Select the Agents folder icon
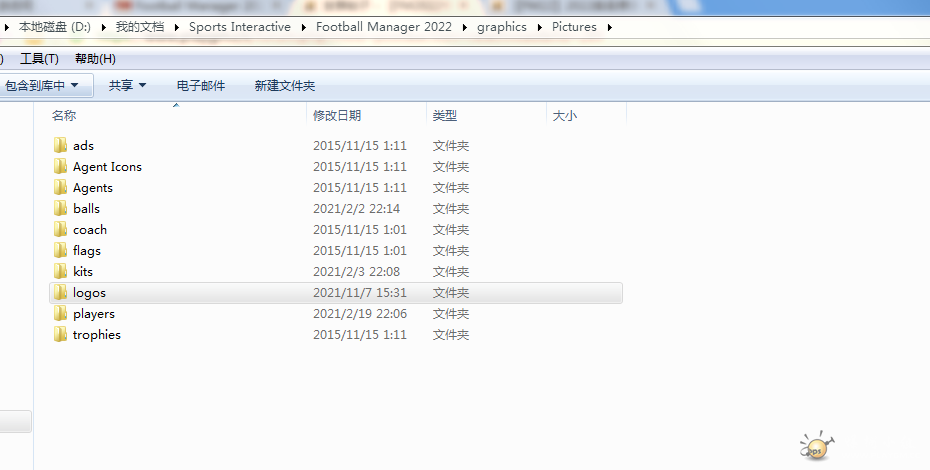 tap(60, 188)
